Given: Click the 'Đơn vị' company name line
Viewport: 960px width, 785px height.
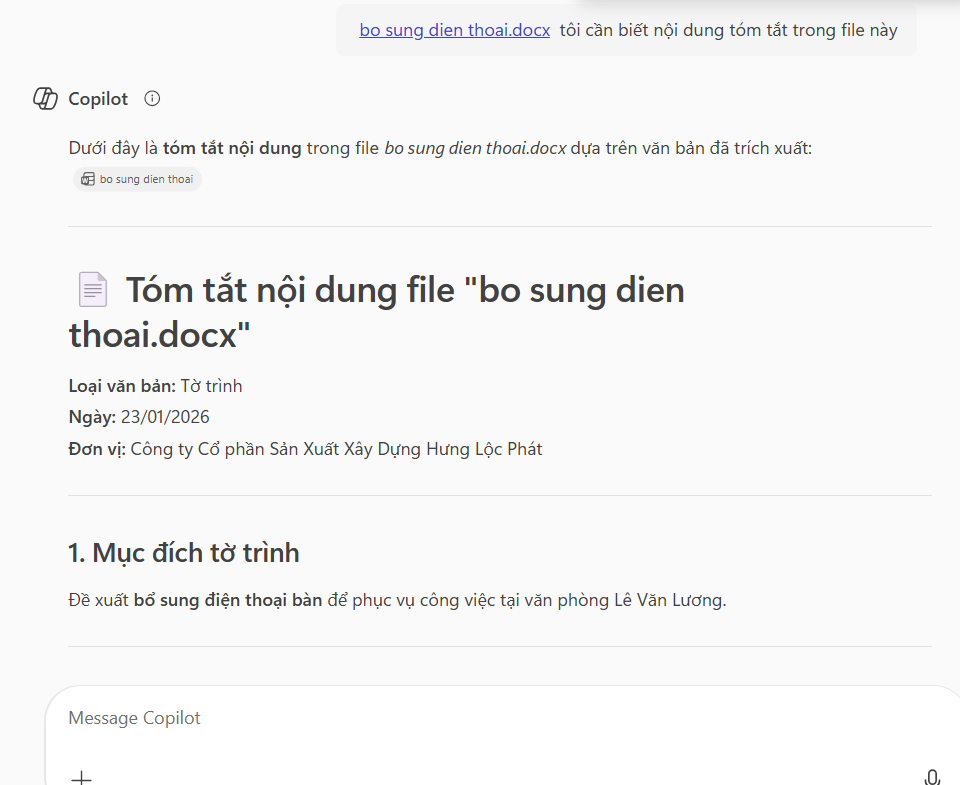Looking at the screenshot, I should [x=305, y=449].
